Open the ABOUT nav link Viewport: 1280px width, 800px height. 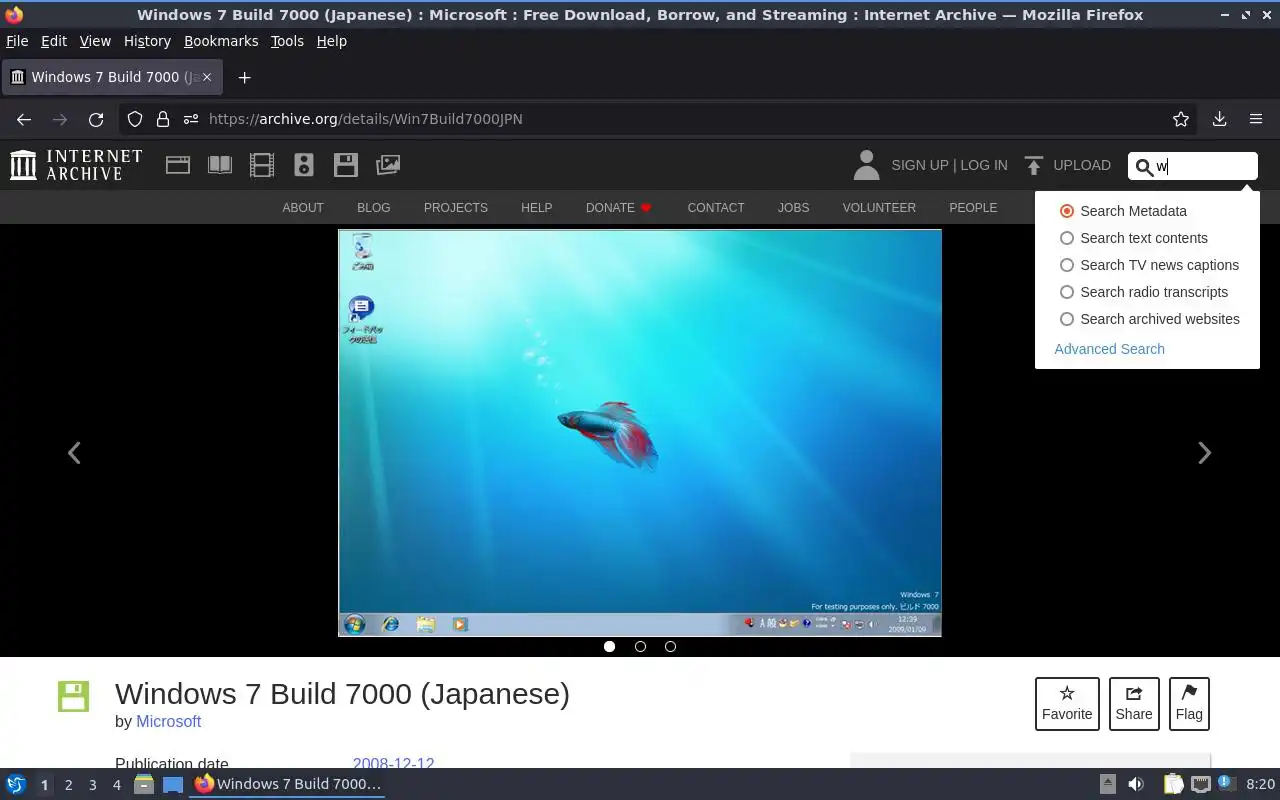303,208
